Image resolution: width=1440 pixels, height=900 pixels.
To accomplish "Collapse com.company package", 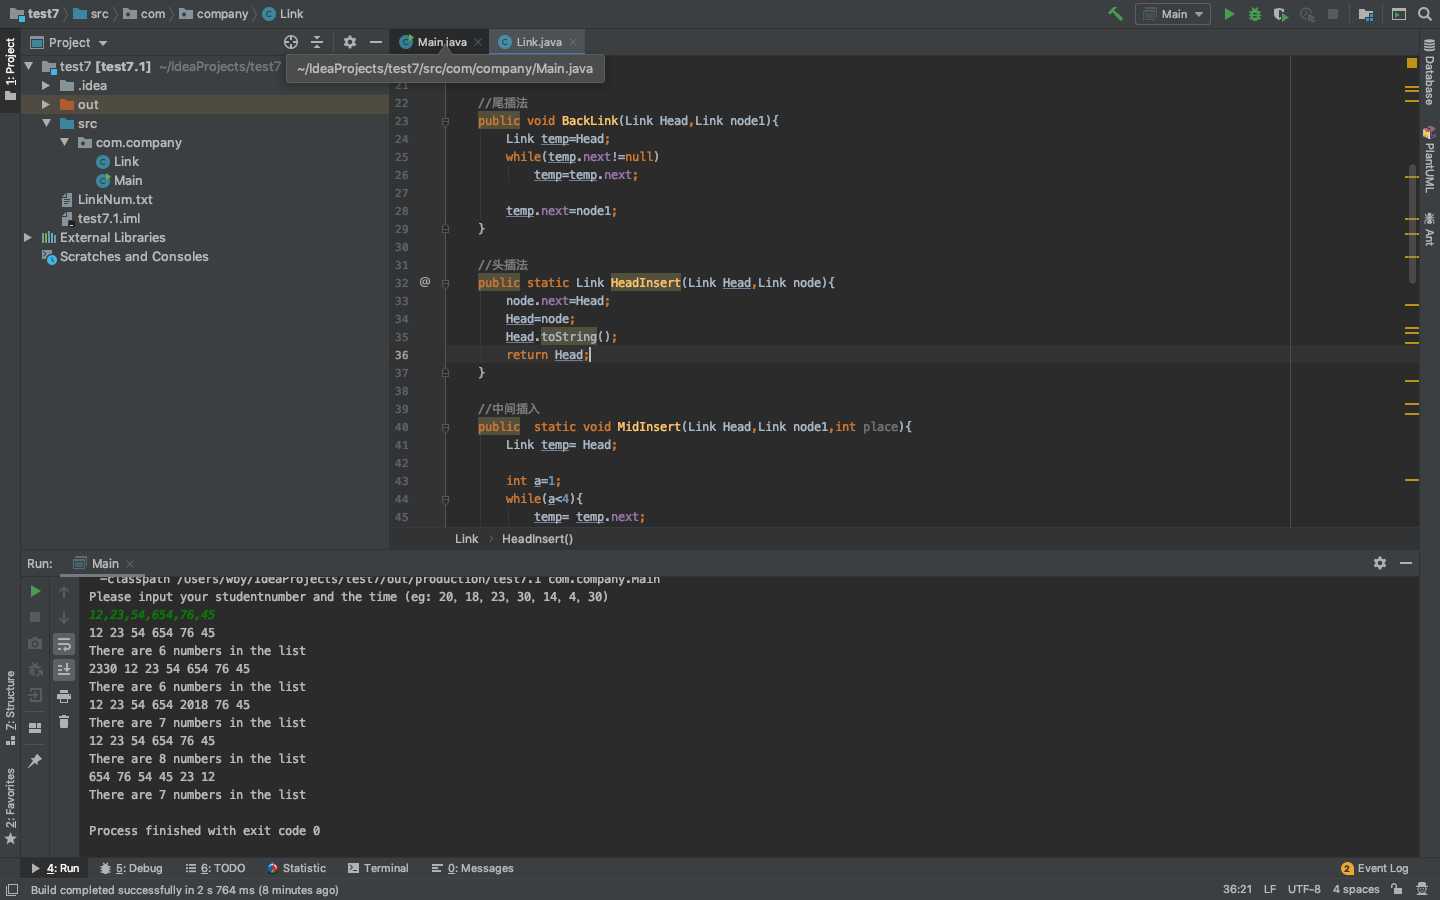I will 65,142.
